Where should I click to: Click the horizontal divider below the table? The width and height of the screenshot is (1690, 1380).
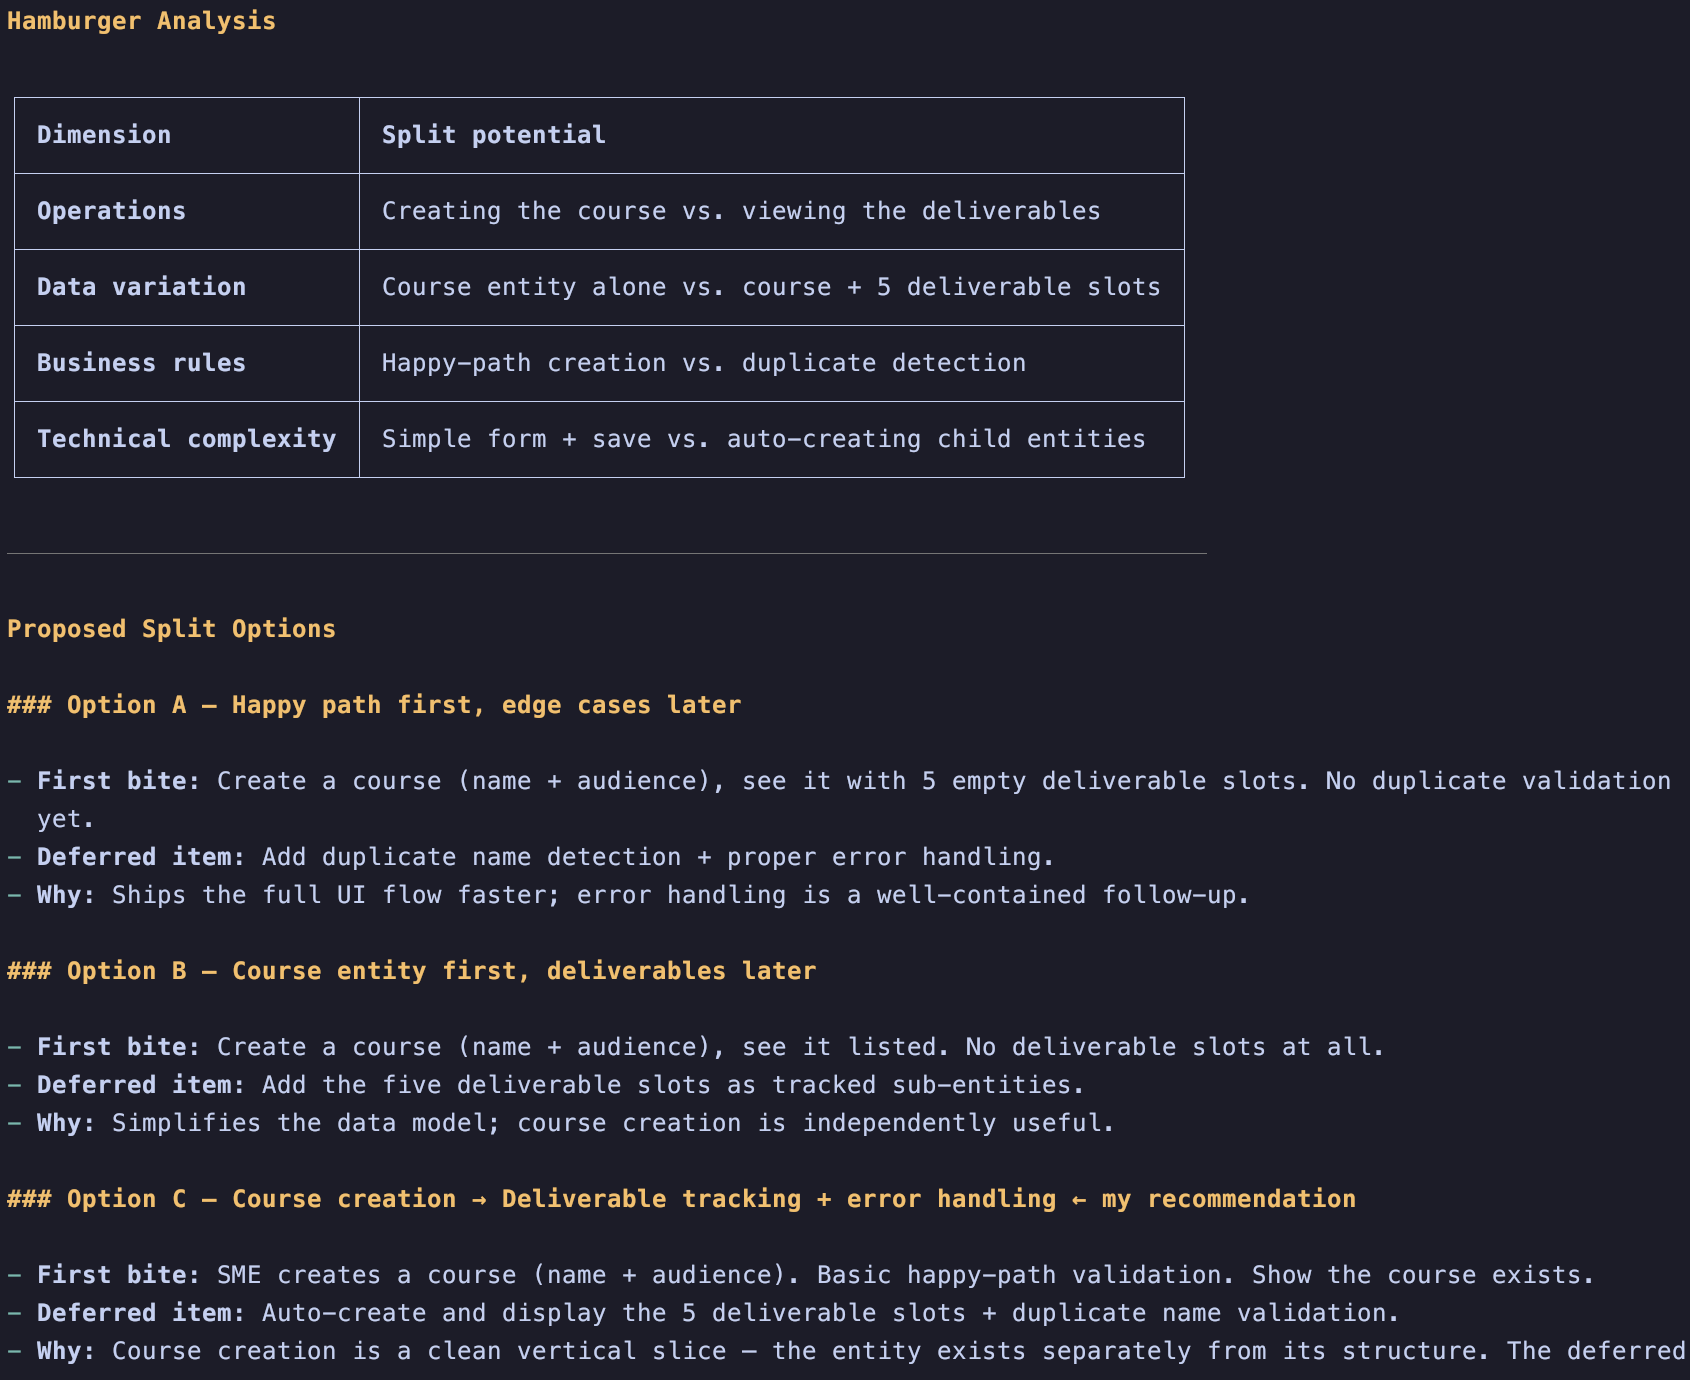pyautogui.click(x=607, y=553)
